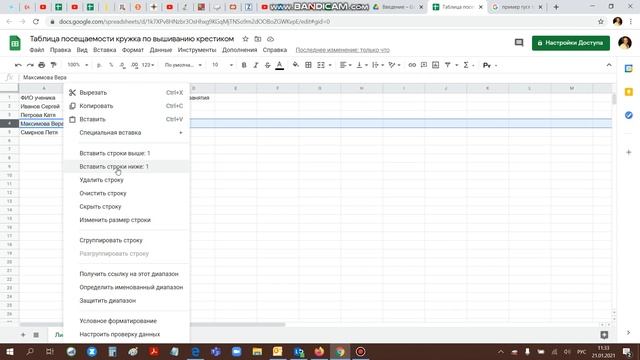Image resolution: width=640 pixels, height=360 pixels.
Task: Open cell borders tool
Action: click(308, 65)
